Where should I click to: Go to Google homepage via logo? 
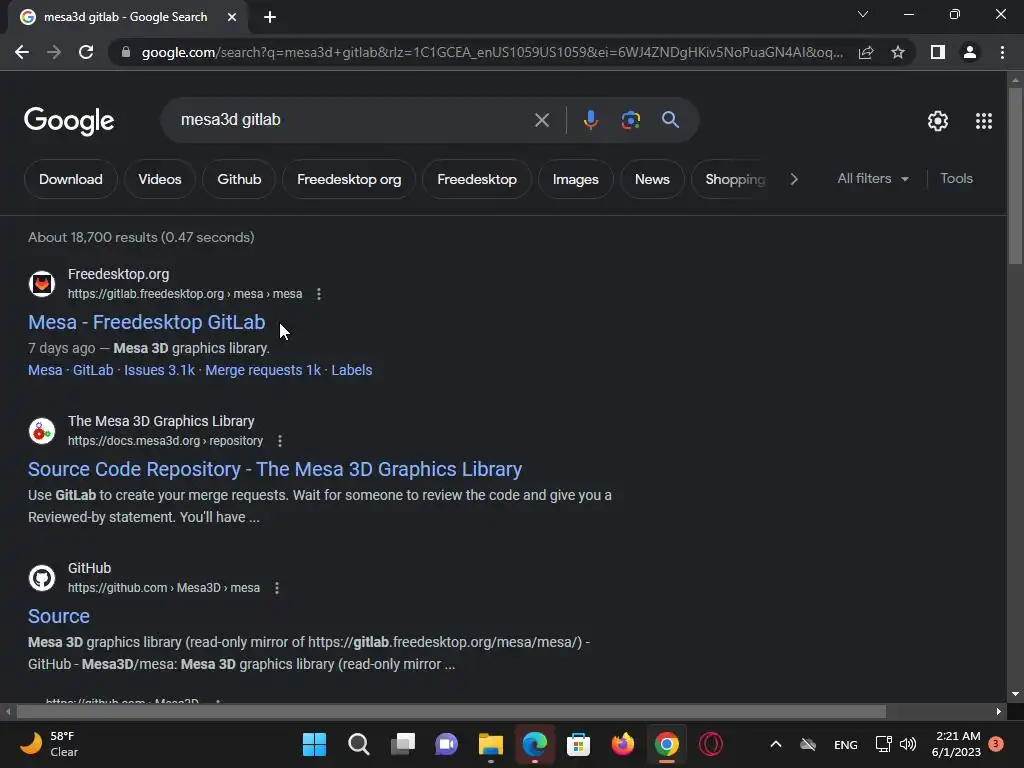[x=69, y=121]
